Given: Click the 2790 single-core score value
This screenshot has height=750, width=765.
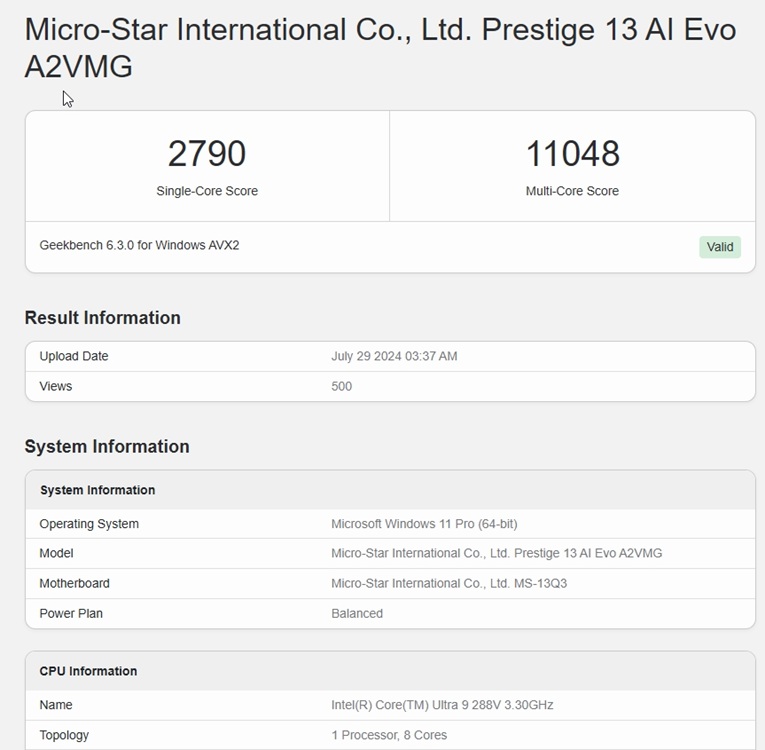Looking at the screenshot, I should [x=207, y=154].
